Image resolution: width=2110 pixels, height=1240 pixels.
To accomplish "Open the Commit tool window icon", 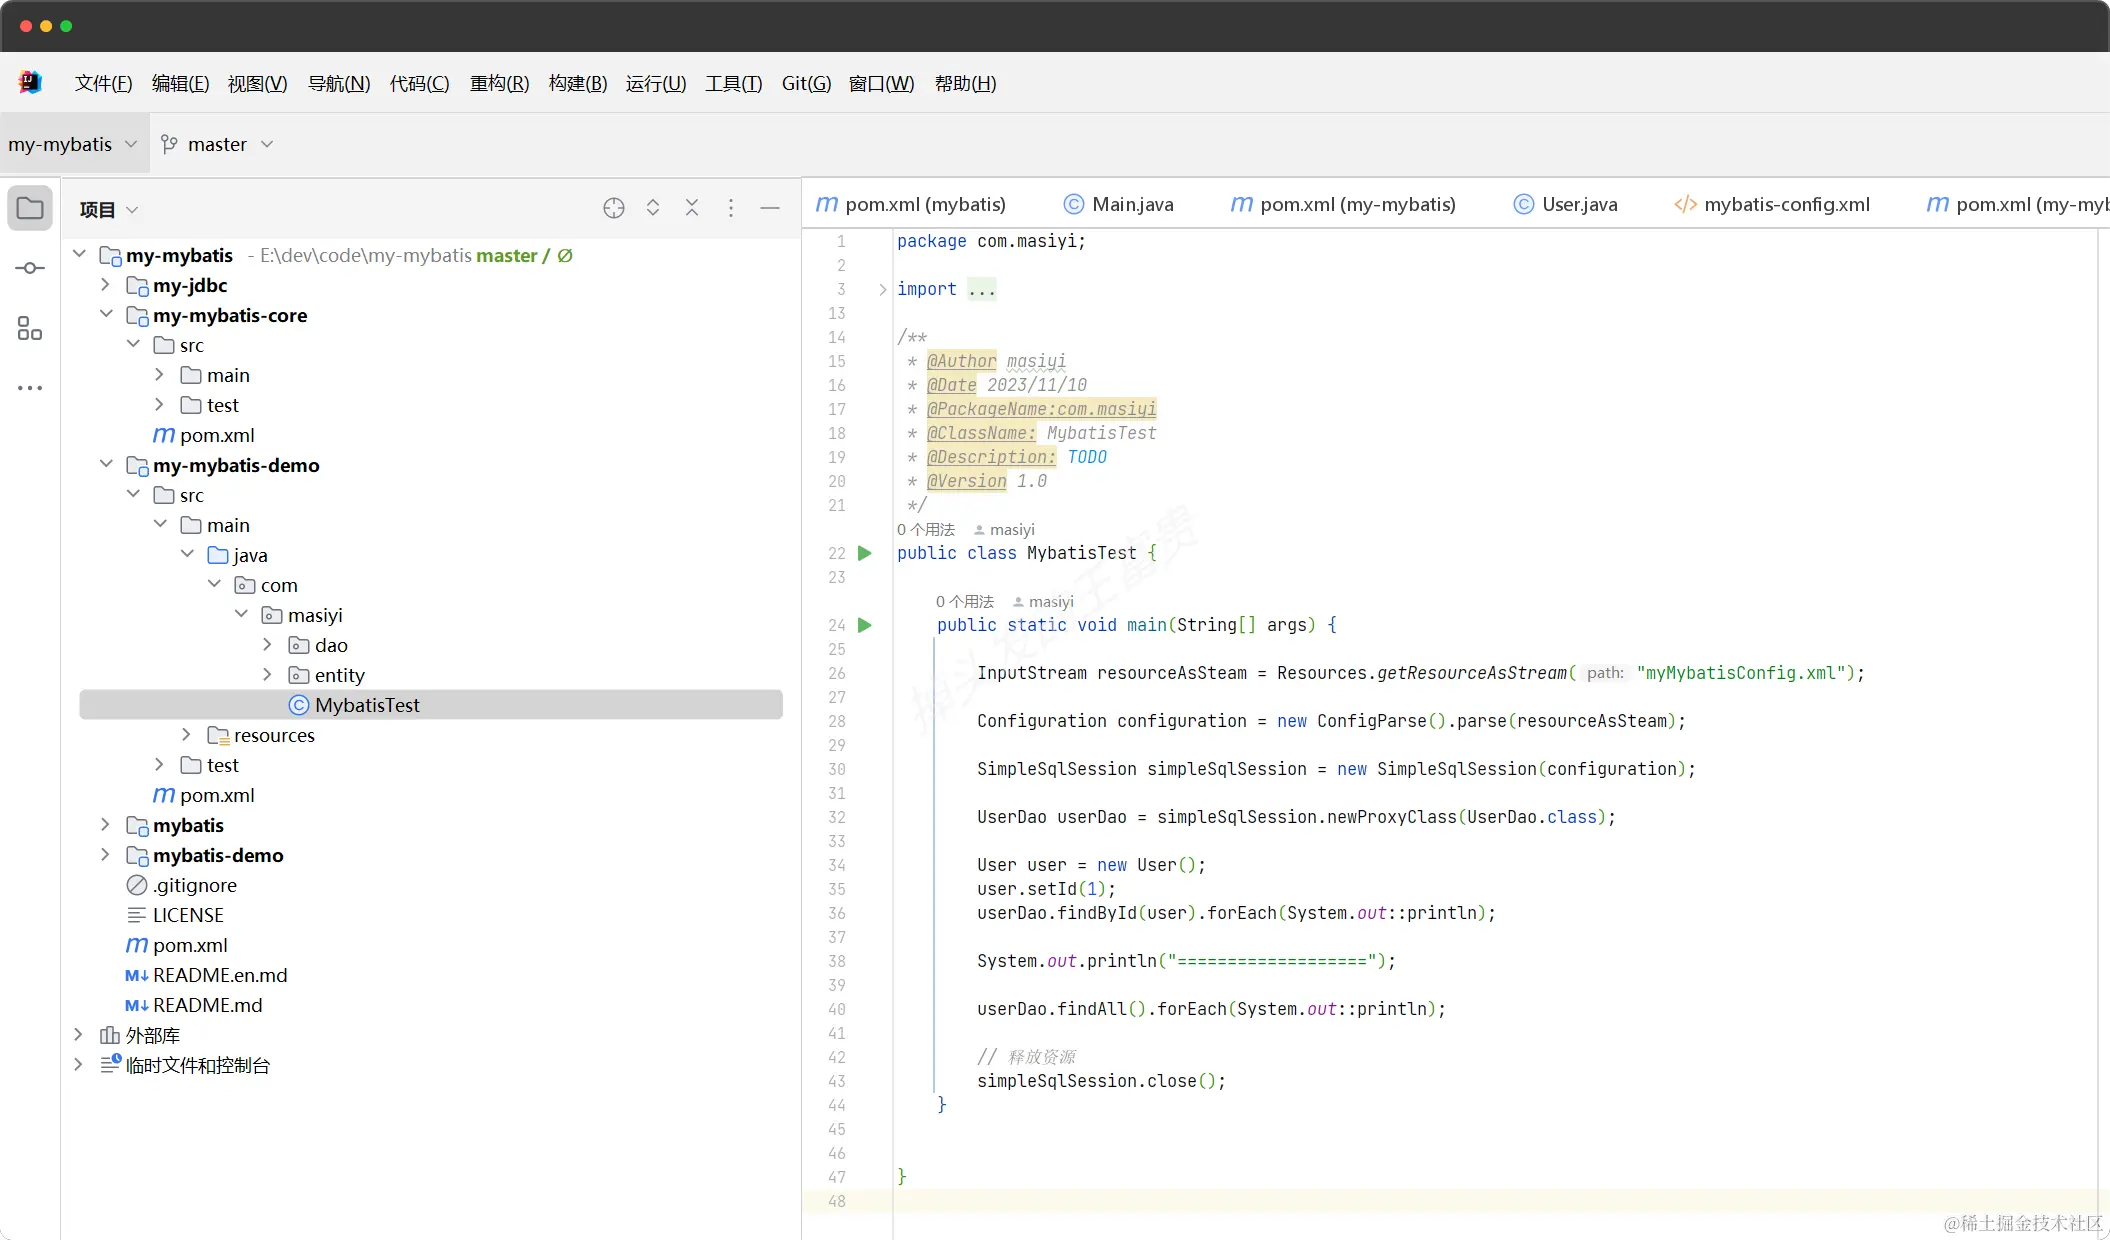I will point(30,268).
